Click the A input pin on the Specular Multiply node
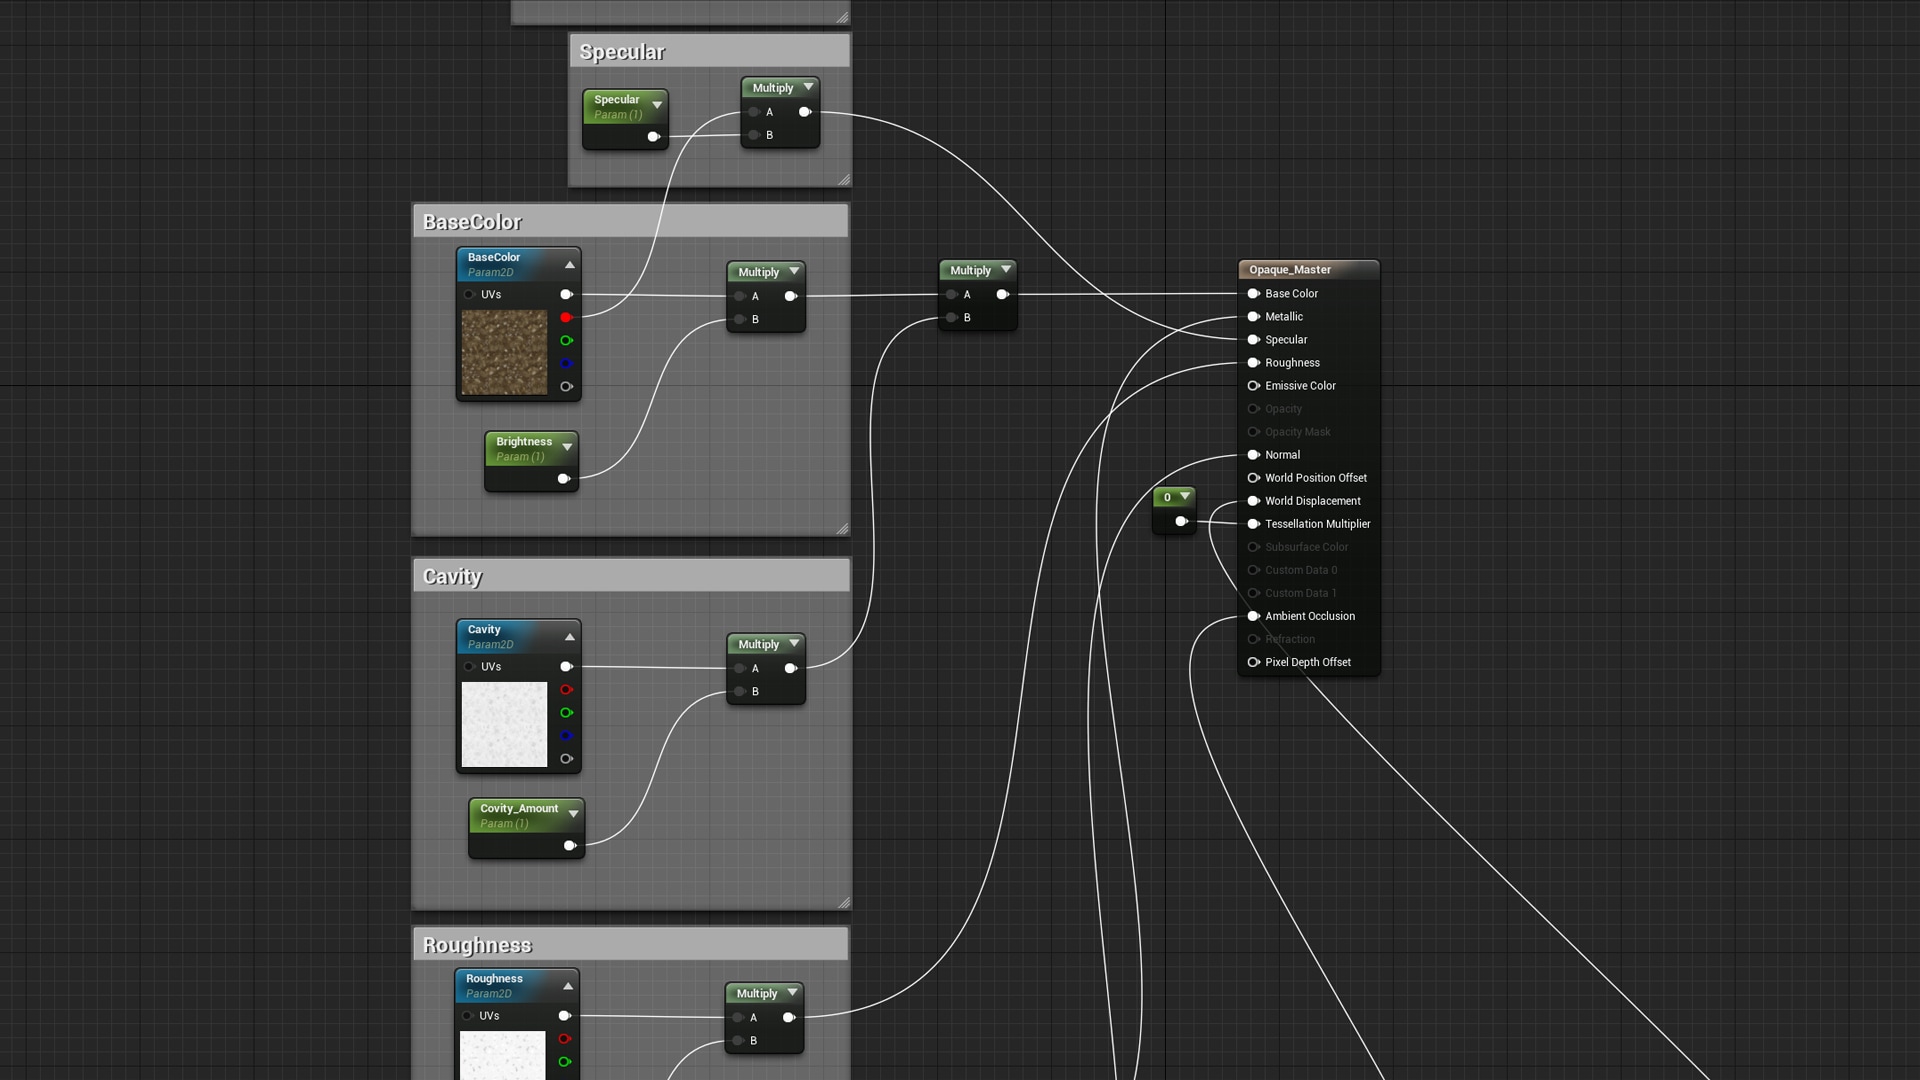This screenshot has height=1080, width=1920. [753, 112]
